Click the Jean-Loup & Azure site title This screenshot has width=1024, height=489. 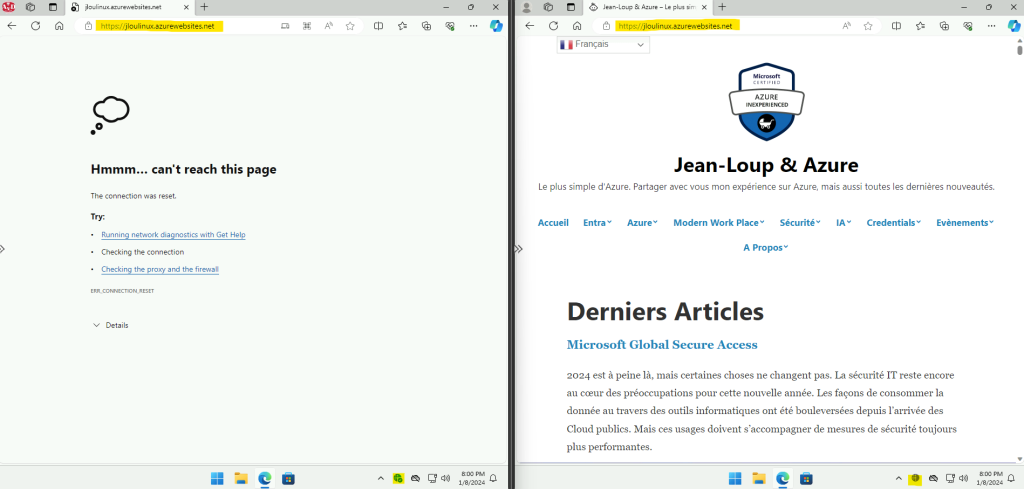point(766,165)
